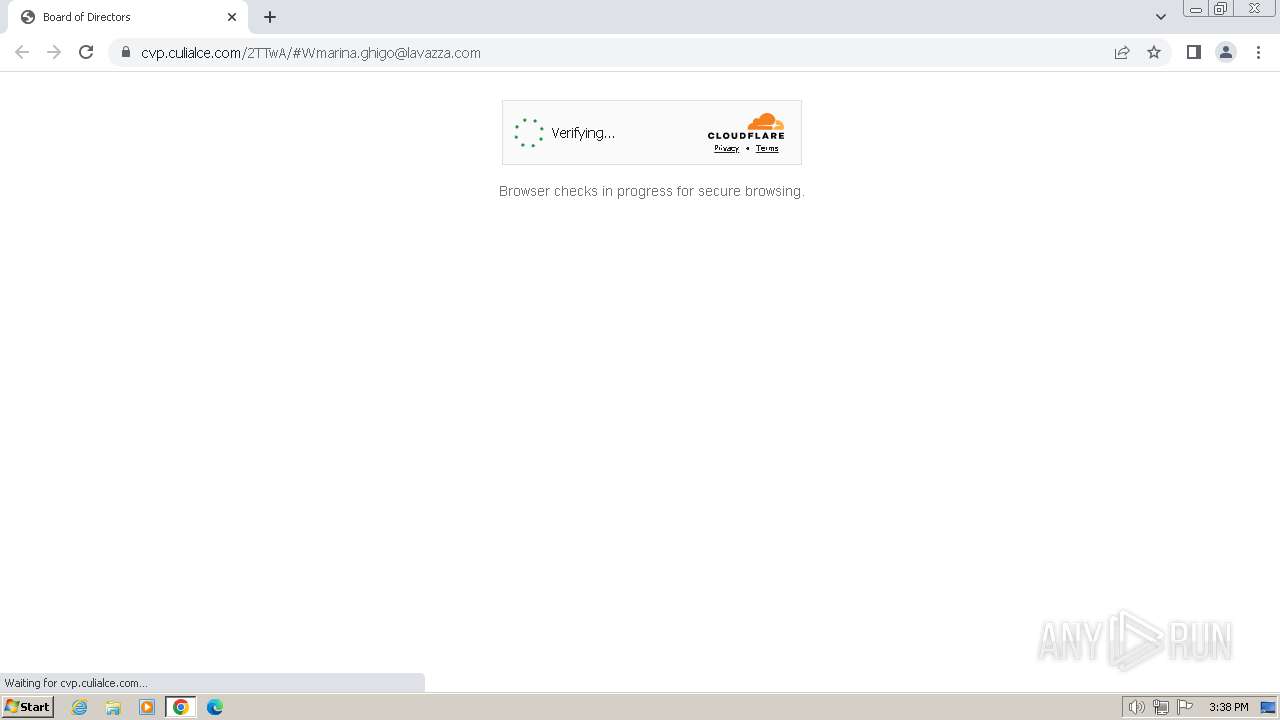1280x720 pixels.
Task: Click the 'Waiting for cvp.culialce.com' status text
Action: (76, 683)
